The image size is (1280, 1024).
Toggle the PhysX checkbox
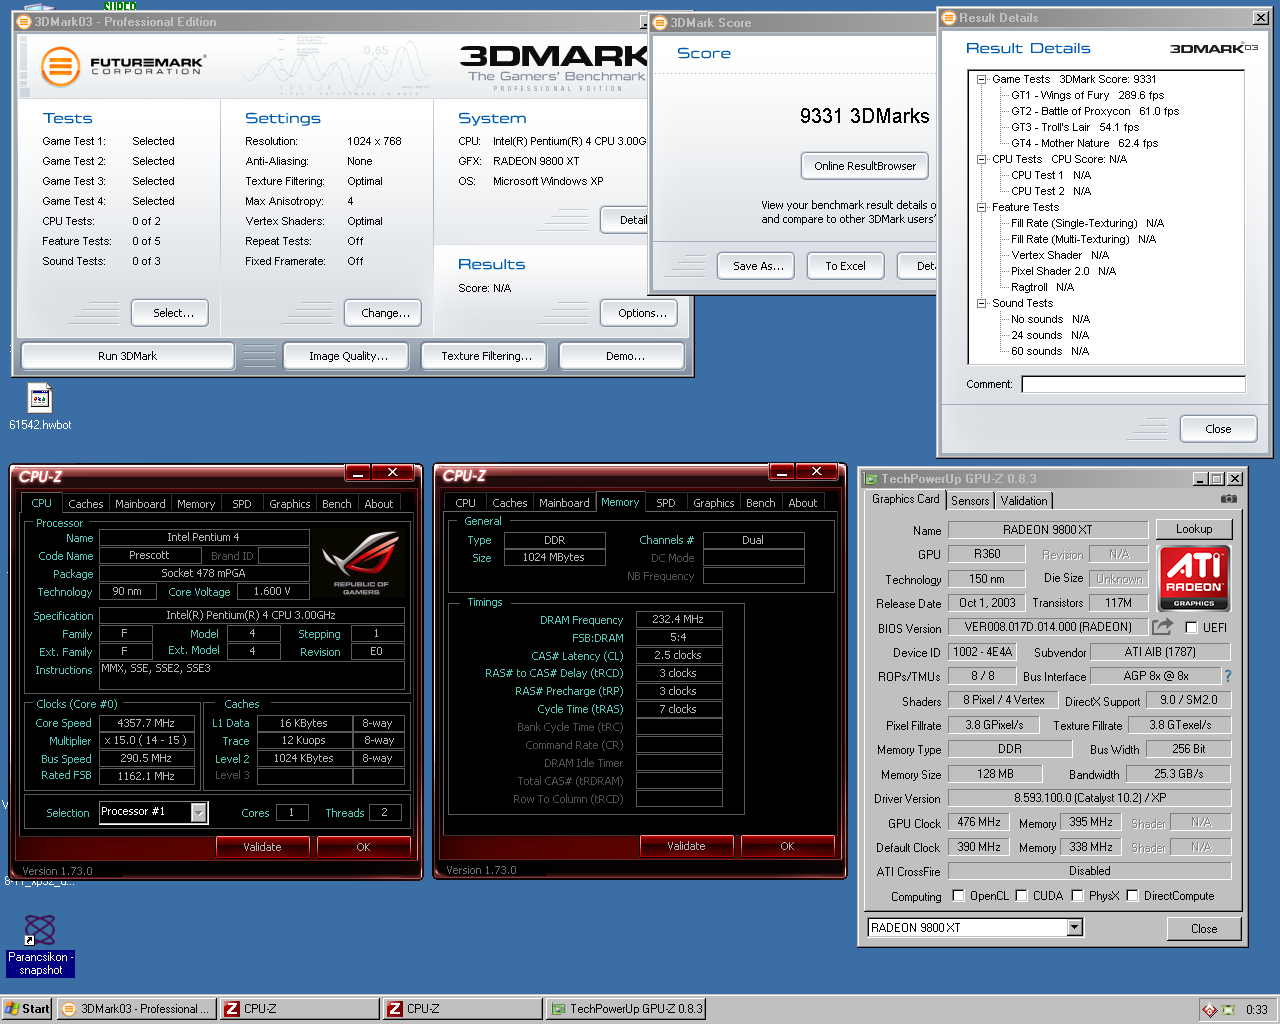[x=1077, y=896]
